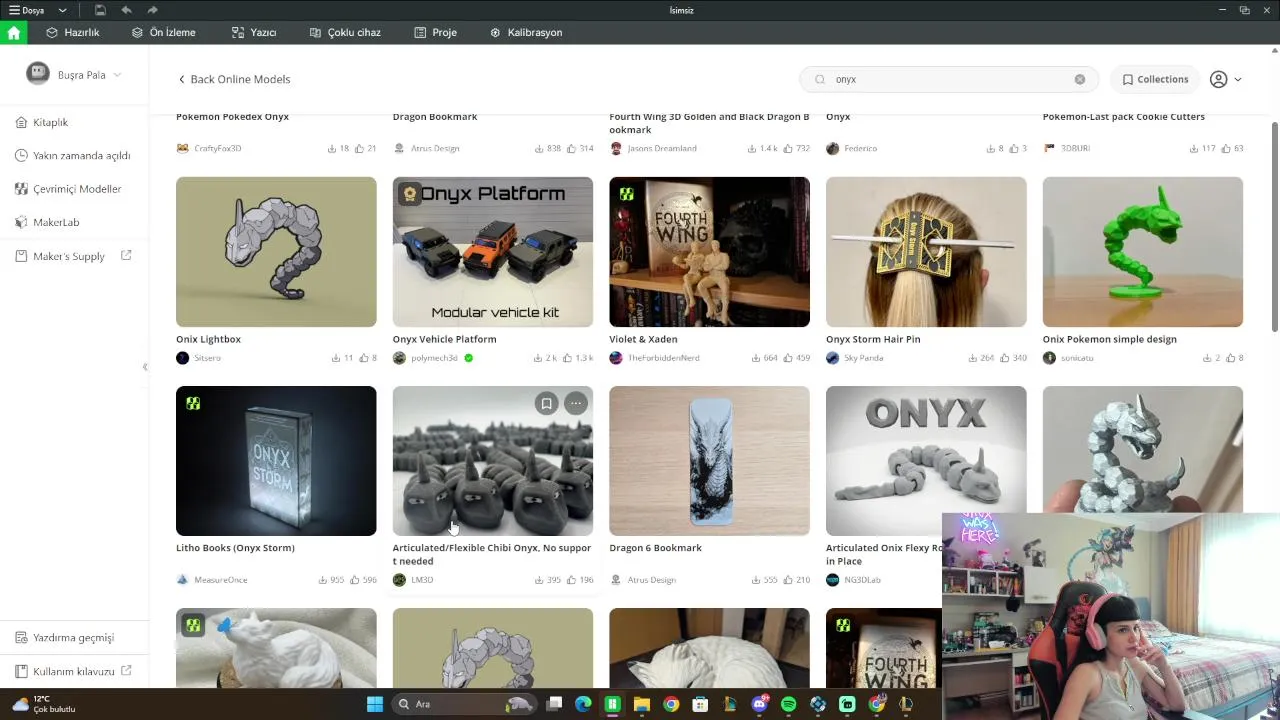Click the undo arrow icon
Image resolution: width=1280 pixels, height=720 pixels.
tap(126, 10)
